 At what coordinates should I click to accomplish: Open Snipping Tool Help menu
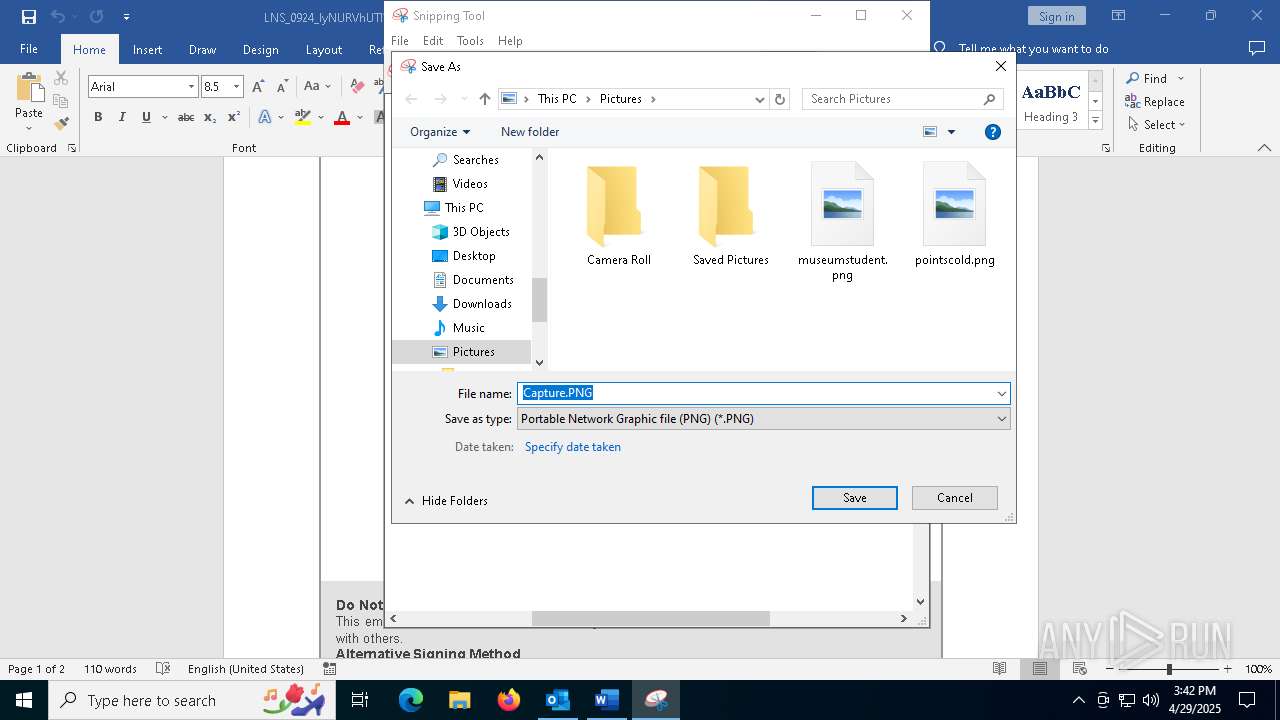point(510,41)
